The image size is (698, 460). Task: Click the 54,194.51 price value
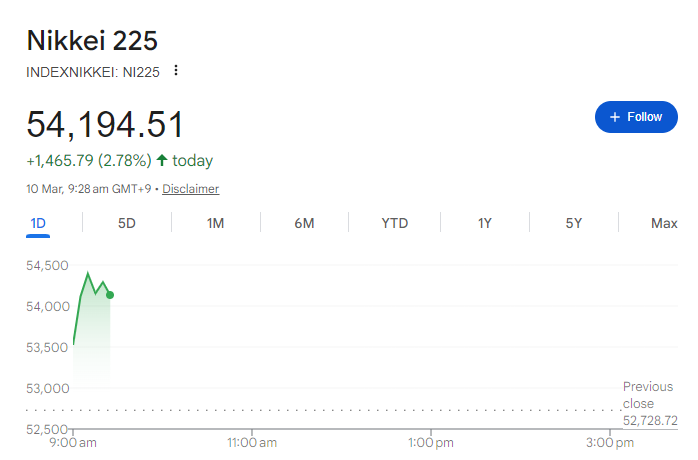pyautogui.click(x=105, y=125)
